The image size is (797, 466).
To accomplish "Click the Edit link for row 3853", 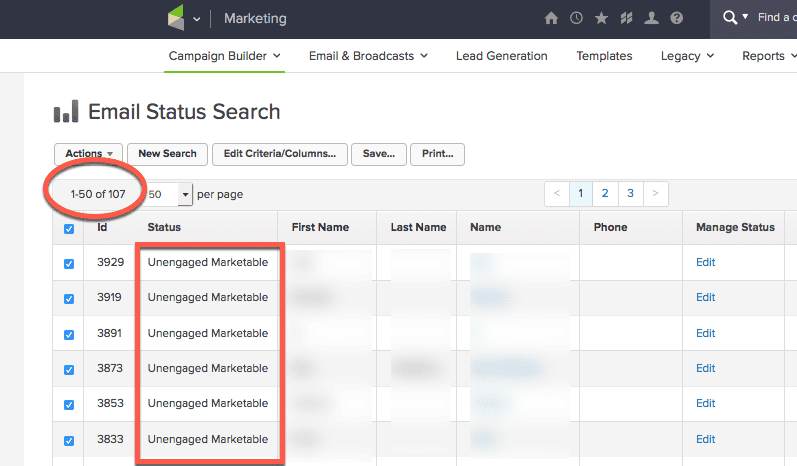I will tap(706, 403).
